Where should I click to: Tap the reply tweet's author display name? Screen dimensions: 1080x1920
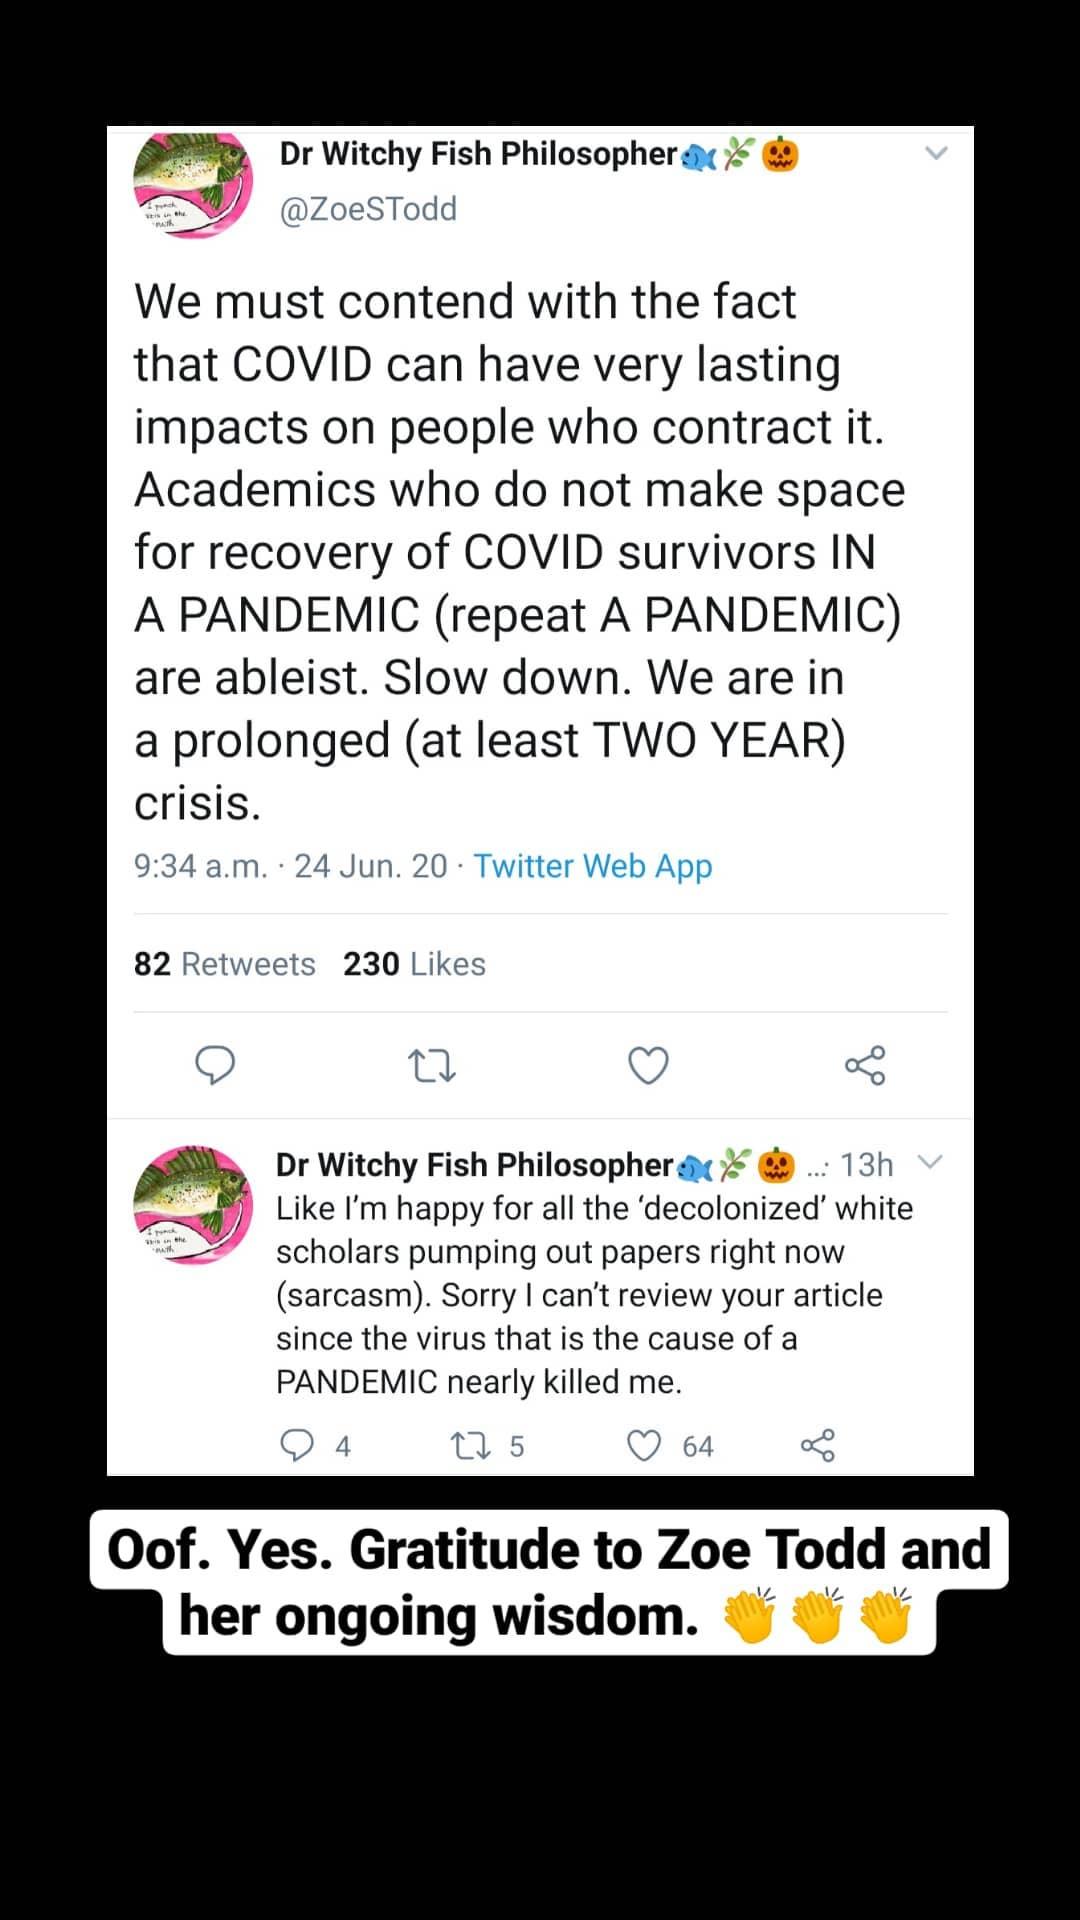[474, 1165]
